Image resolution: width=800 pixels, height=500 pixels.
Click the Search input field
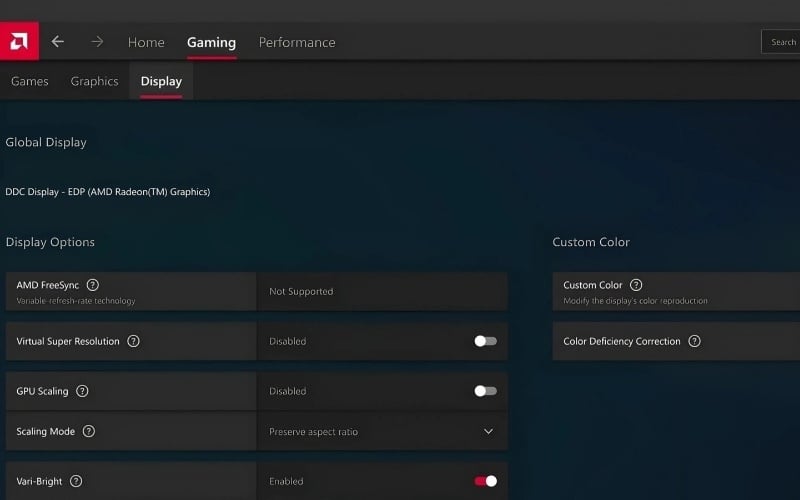(x=782, y=42)
